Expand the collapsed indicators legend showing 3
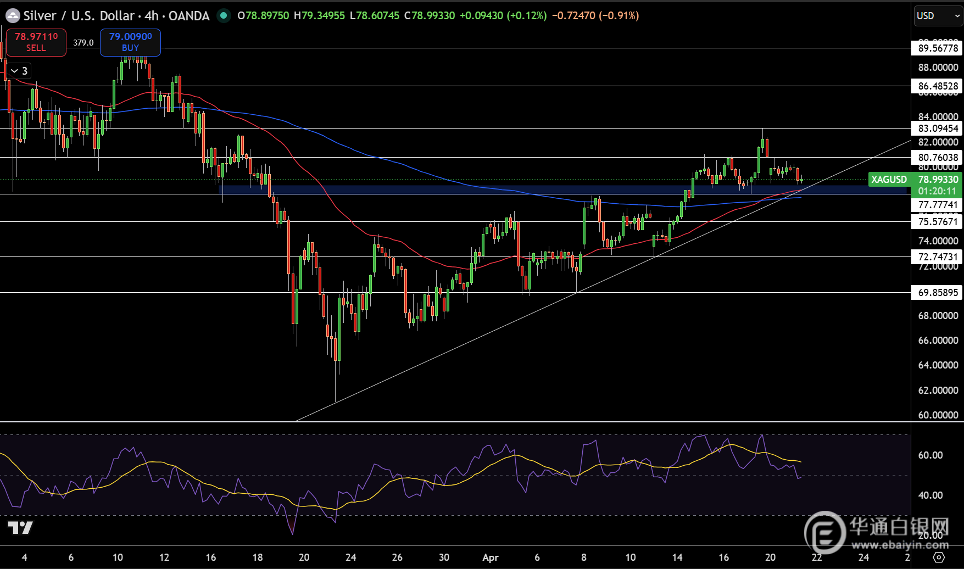The height and width of the screenshot is (570, 964). [19, 71]
